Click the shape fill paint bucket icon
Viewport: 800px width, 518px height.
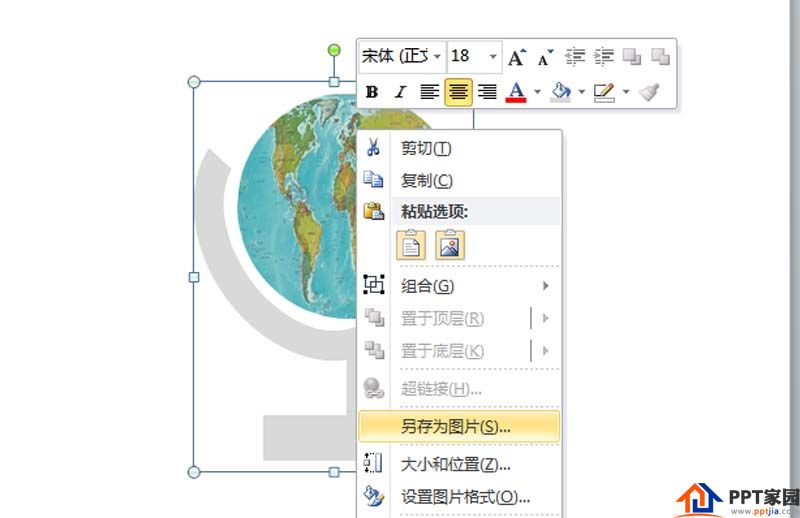click(560, 92)
